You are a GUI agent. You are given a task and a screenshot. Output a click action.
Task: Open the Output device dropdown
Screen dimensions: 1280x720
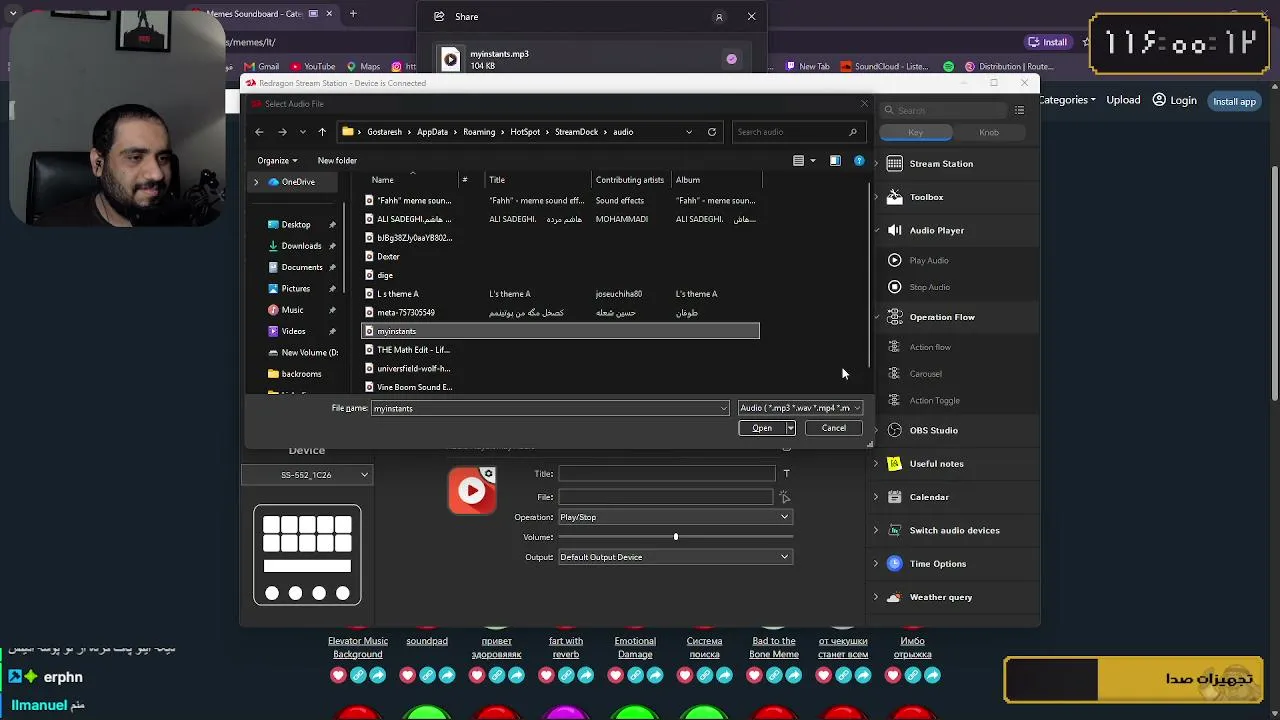pos(675,557)
